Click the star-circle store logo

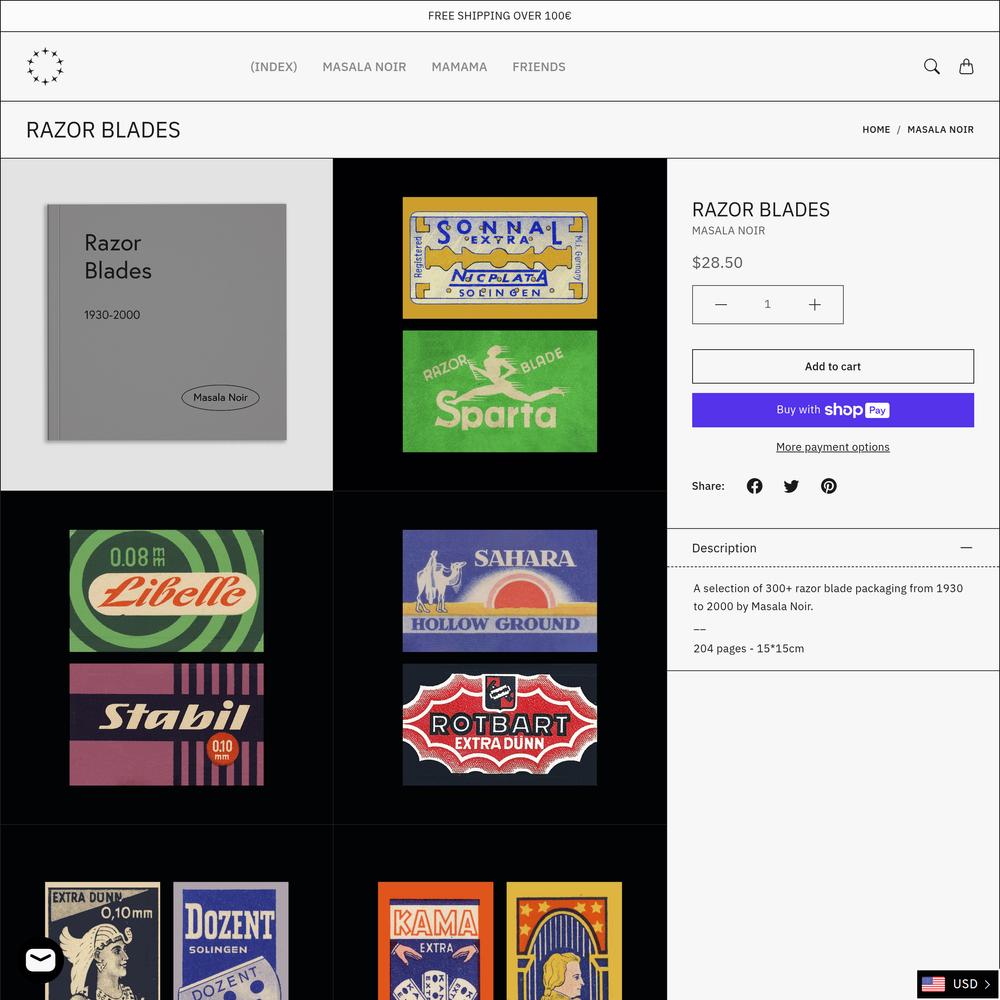[x=45, y=66]
